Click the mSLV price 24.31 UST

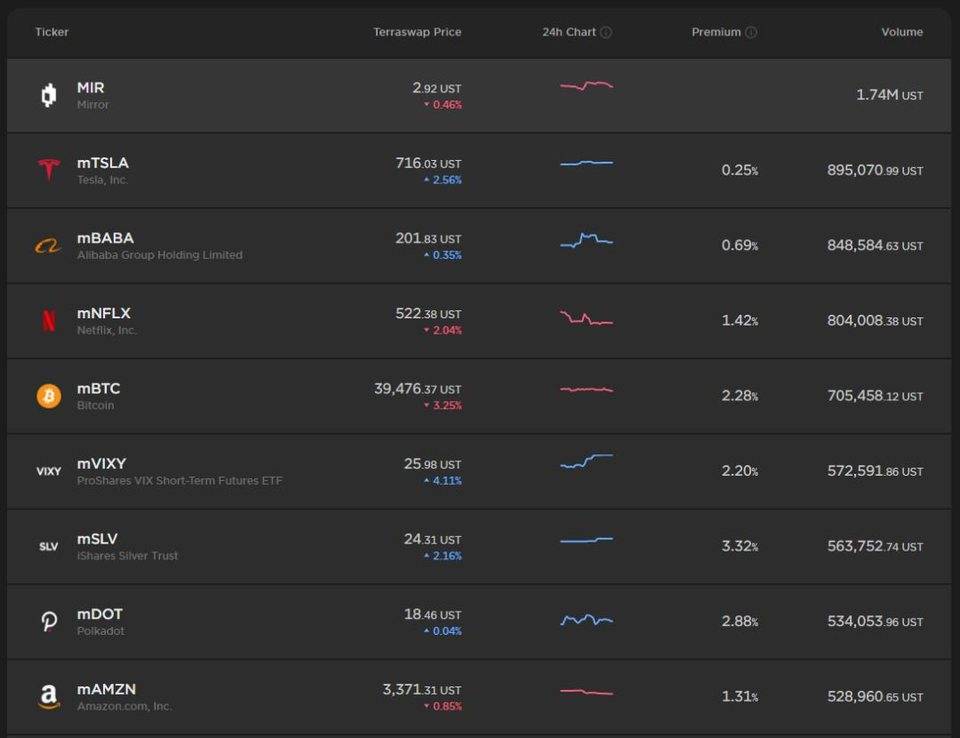[x=433, y=539]
